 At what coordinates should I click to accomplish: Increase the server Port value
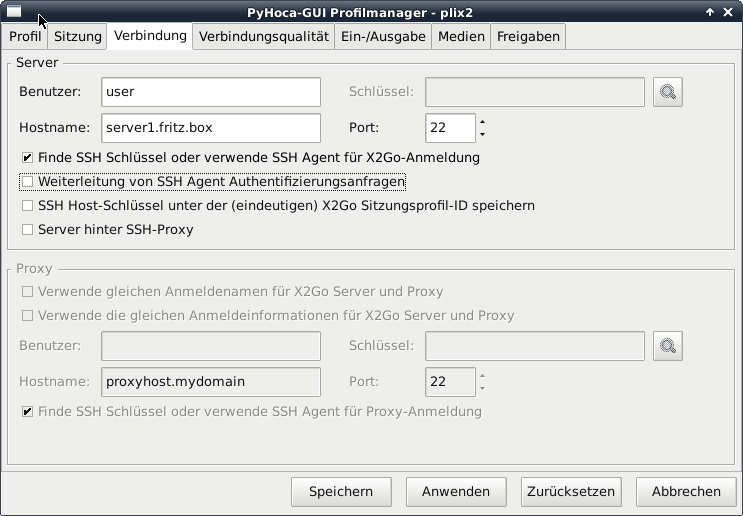pyautogui.click(x=482, y=122)
